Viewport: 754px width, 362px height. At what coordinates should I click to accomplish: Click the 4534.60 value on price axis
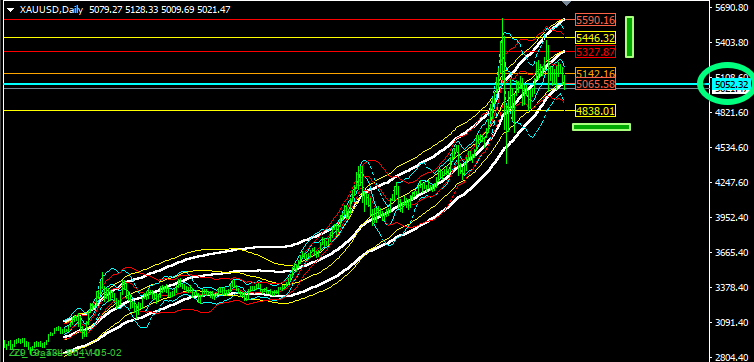(731, 147)
